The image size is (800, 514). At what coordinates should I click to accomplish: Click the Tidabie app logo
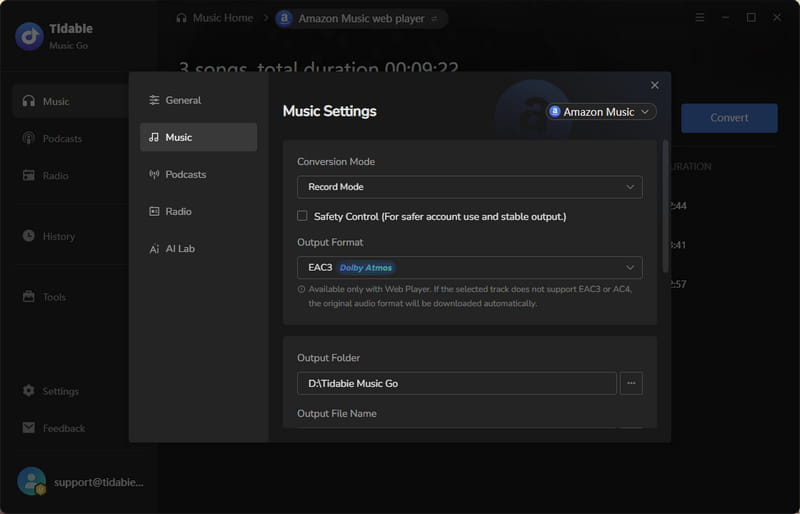point(30,36)
